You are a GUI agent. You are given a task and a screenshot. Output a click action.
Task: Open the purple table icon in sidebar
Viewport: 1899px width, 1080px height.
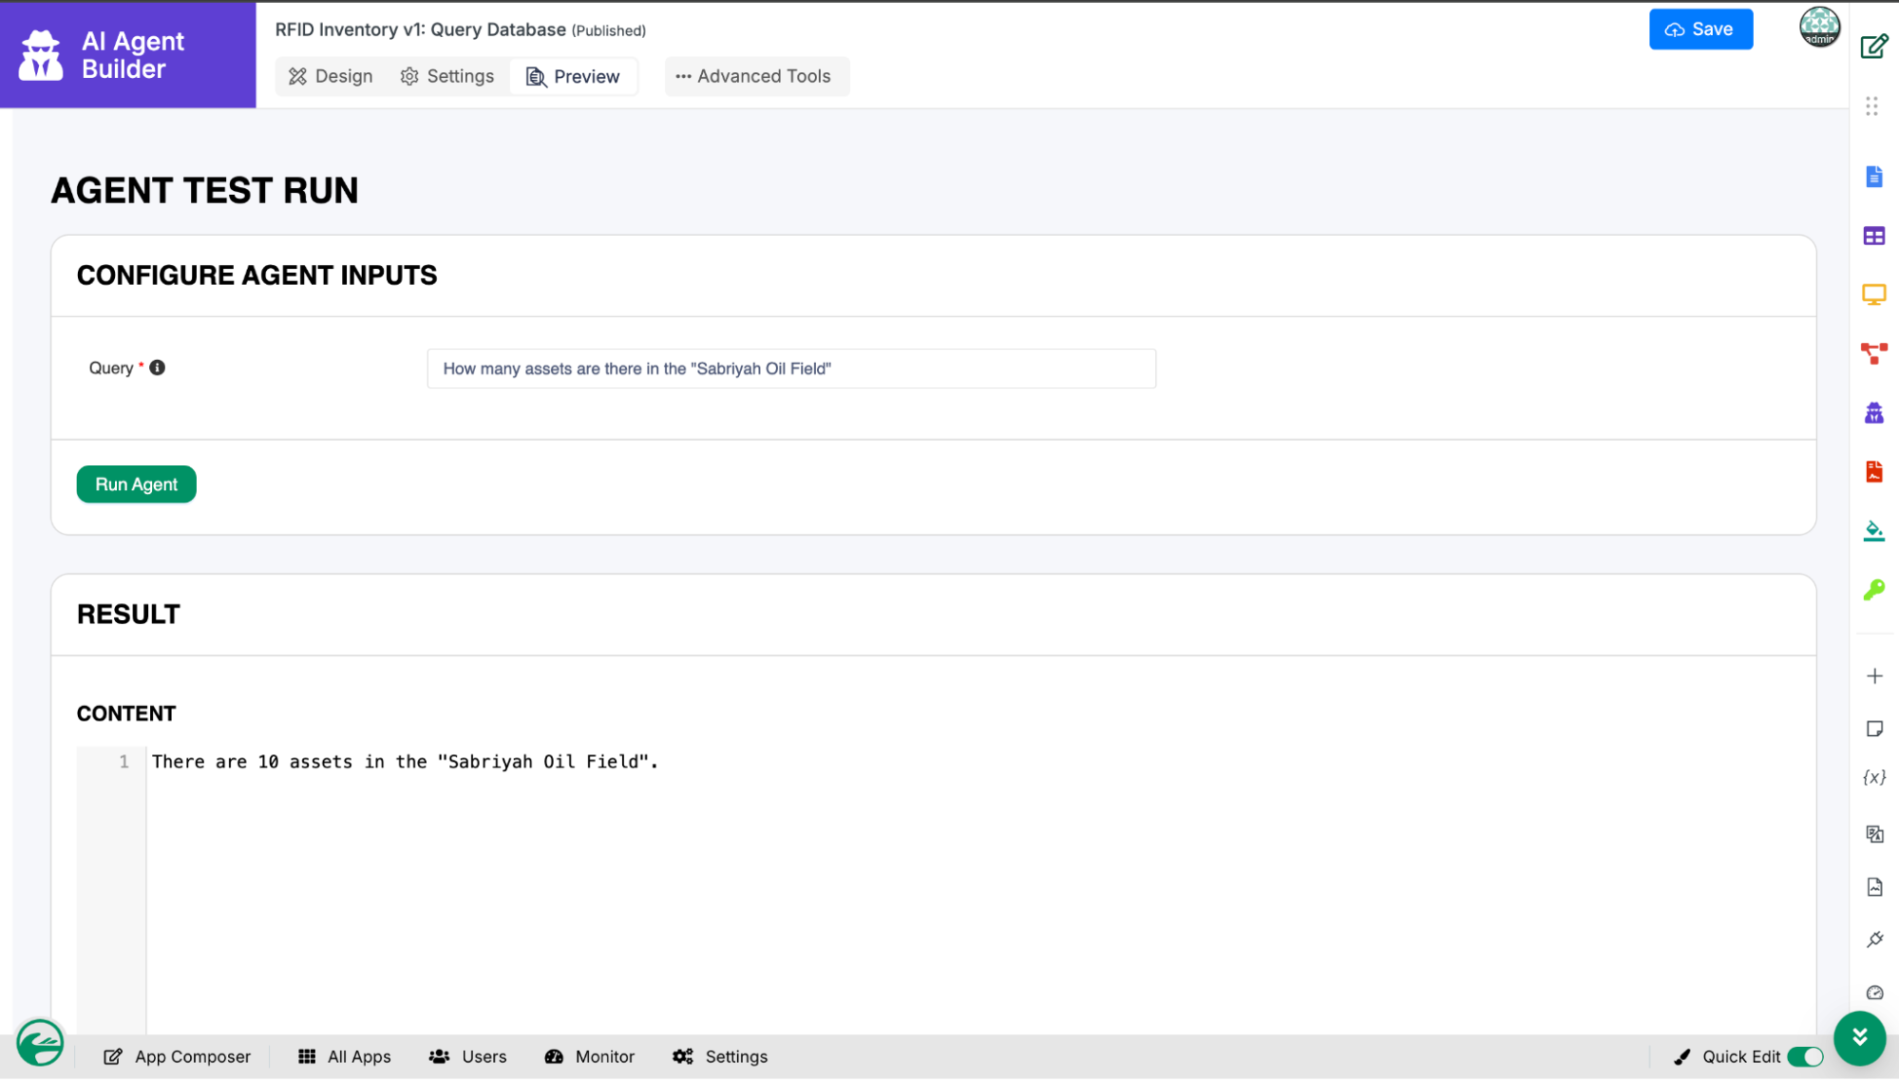(1874, 236)
